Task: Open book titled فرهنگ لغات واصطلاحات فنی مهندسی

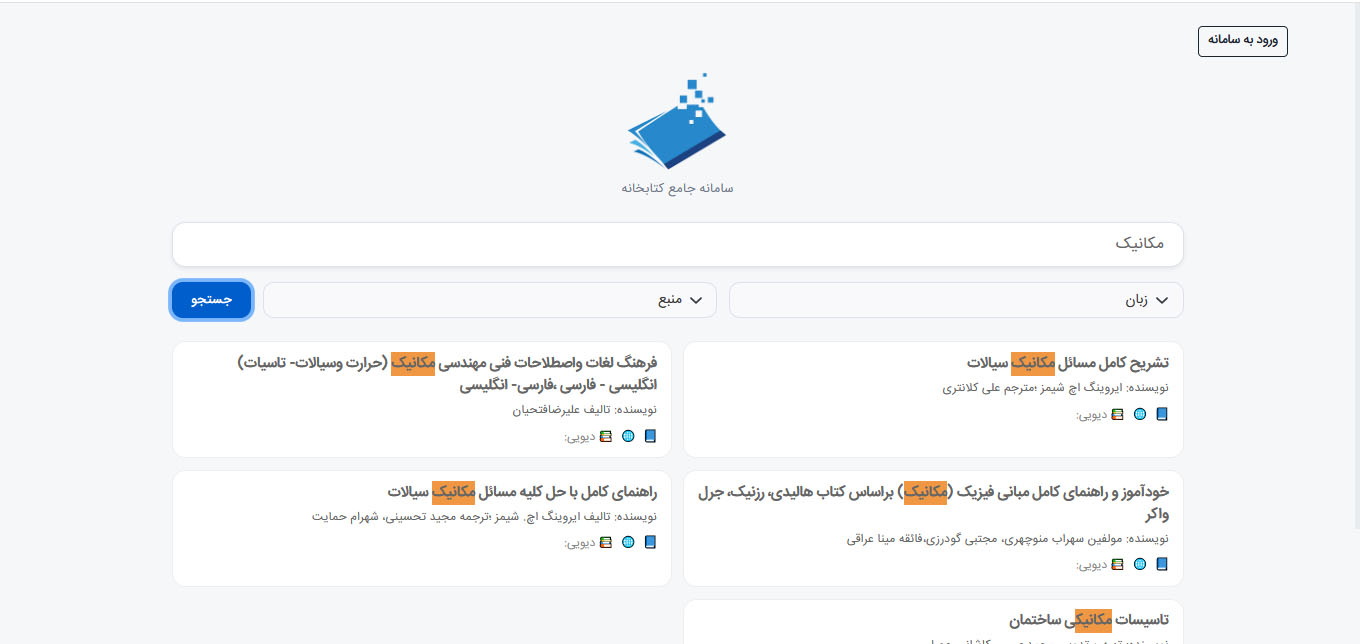Action: click(447, 373)
